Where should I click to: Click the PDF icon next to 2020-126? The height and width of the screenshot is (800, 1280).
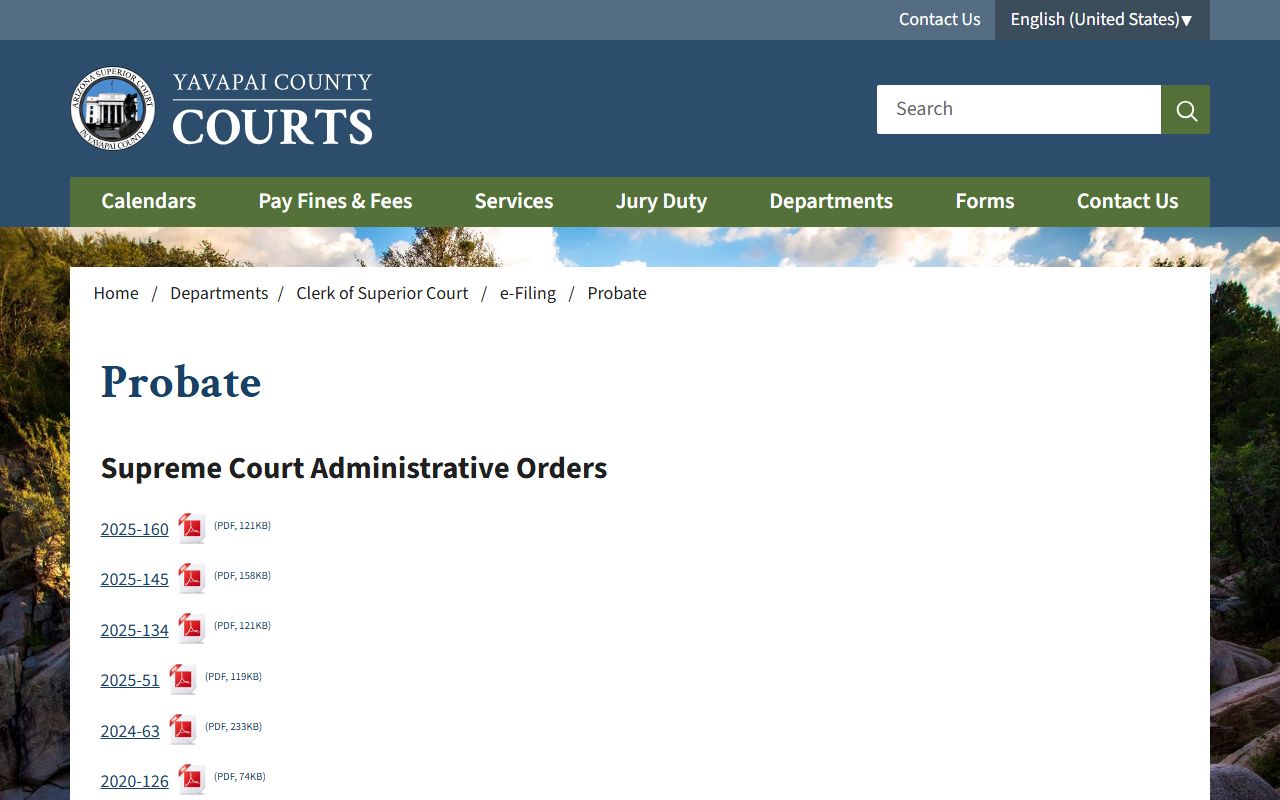coord(191,779)
